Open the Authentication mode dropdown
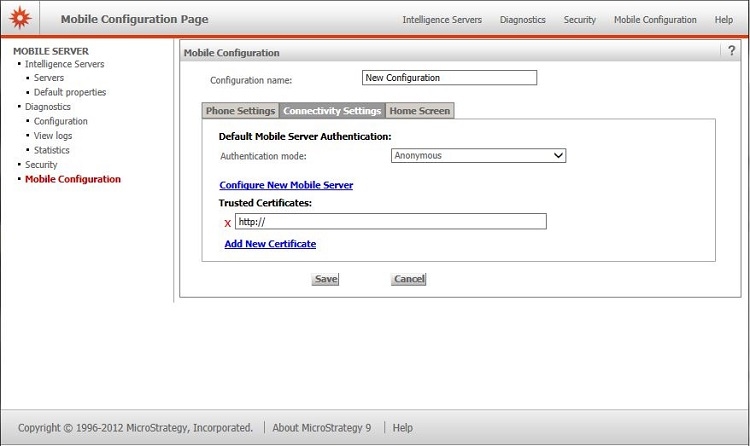 (478, 156)
